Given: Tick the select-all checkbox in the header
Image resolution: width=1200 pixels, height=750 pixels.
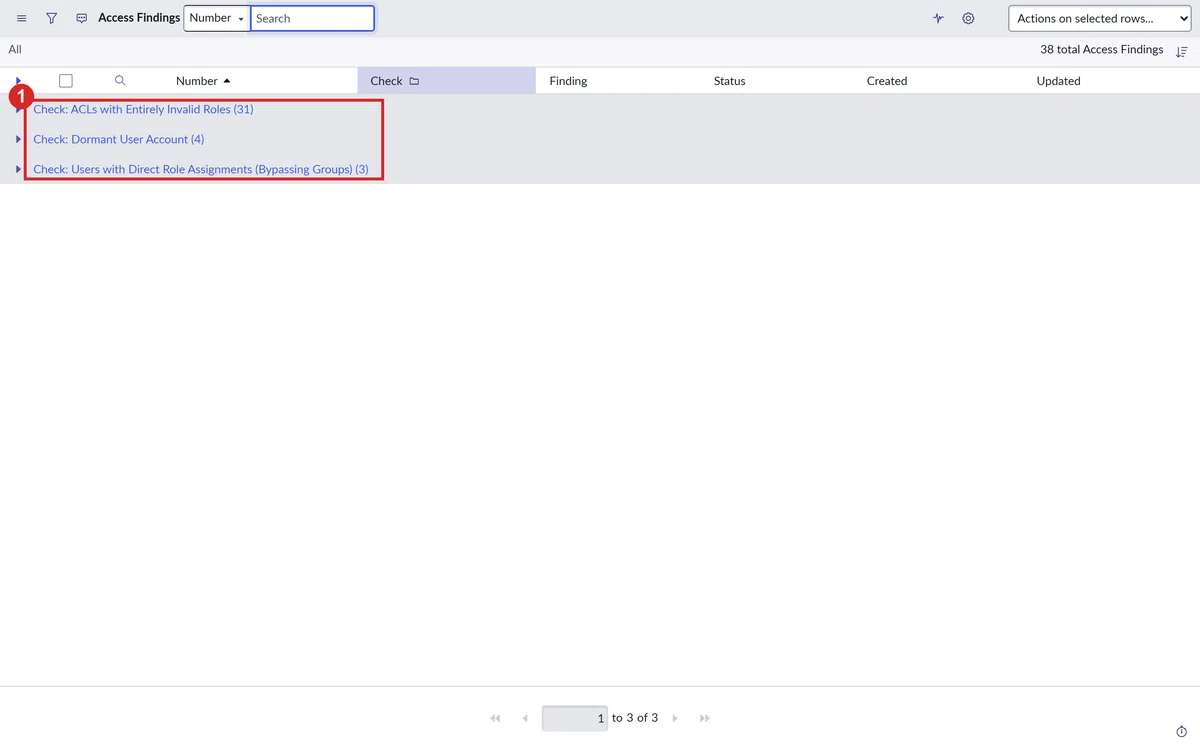Looking at the screenshot, I should click(66, 81).
